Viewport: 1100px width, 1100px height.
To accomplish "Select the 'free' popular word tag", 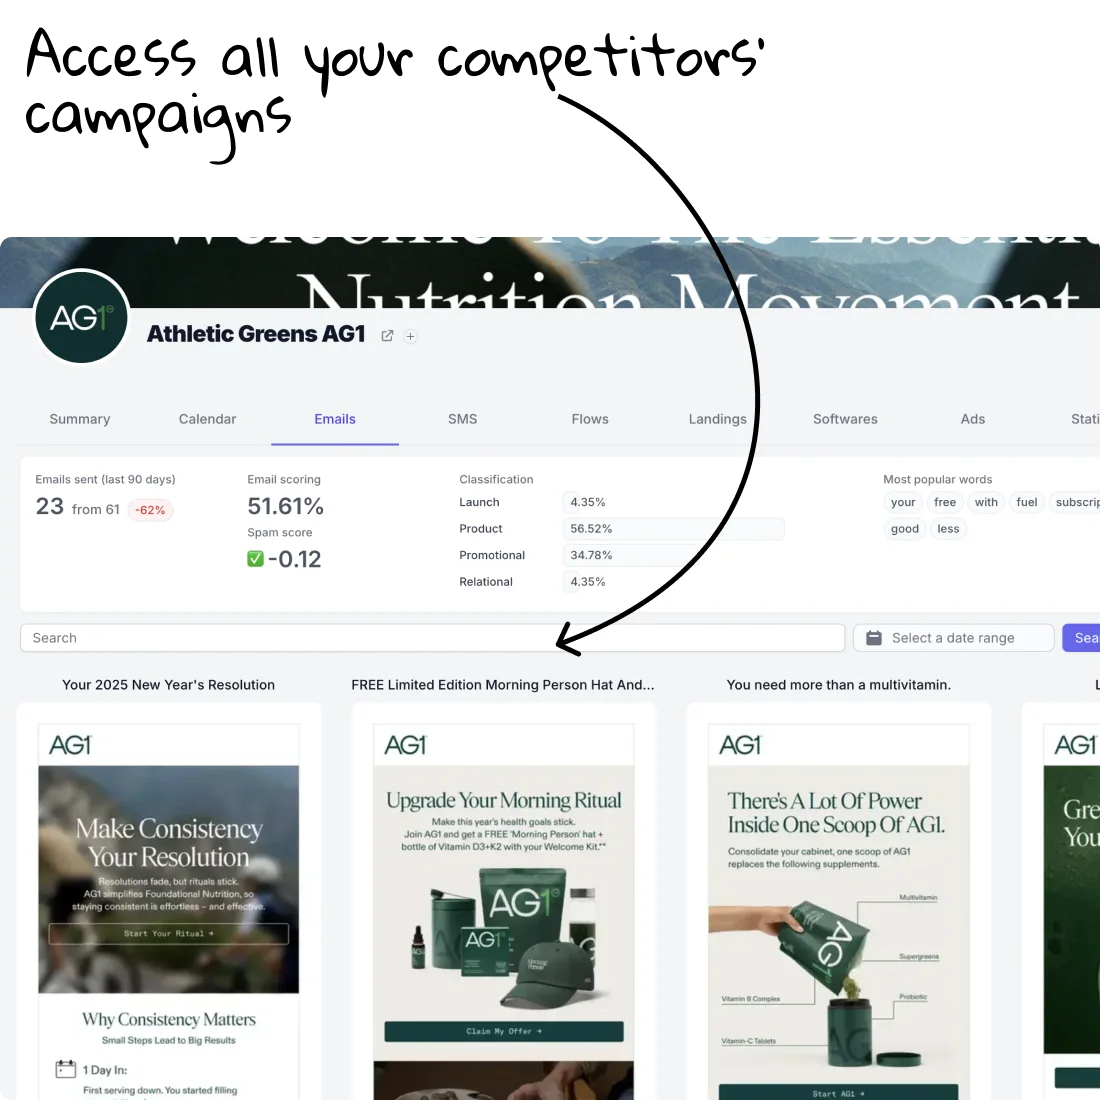I will coord(944,502).
